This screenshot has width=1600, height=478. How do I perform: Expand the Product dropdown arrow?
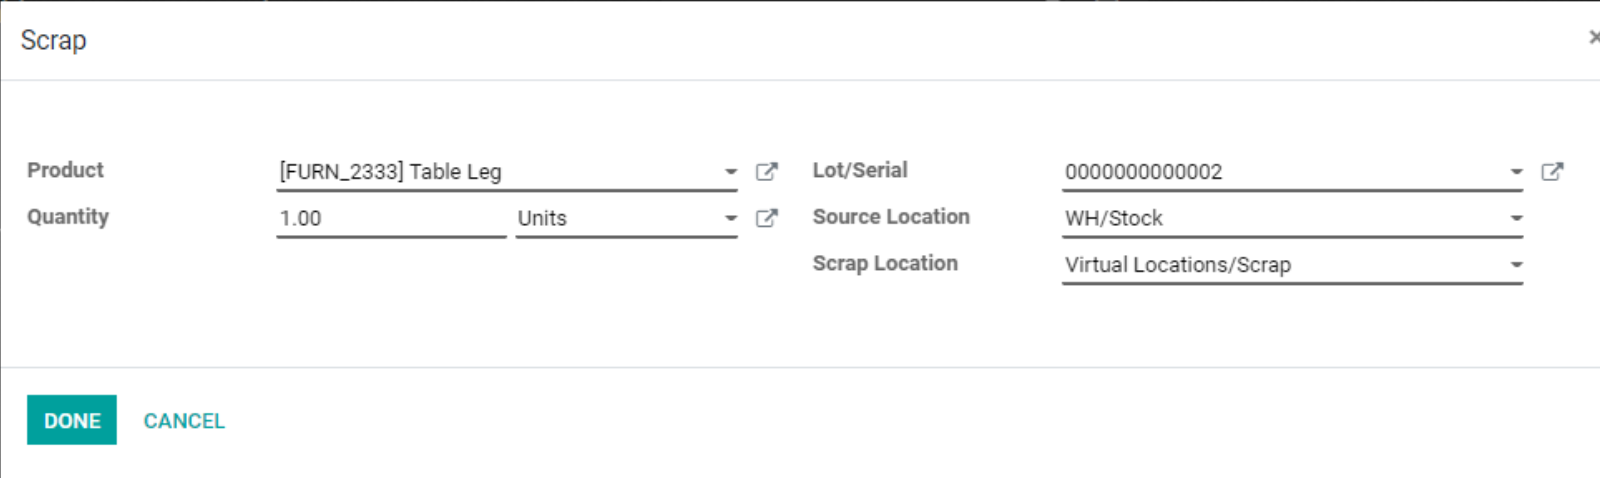tap(731, 172)
